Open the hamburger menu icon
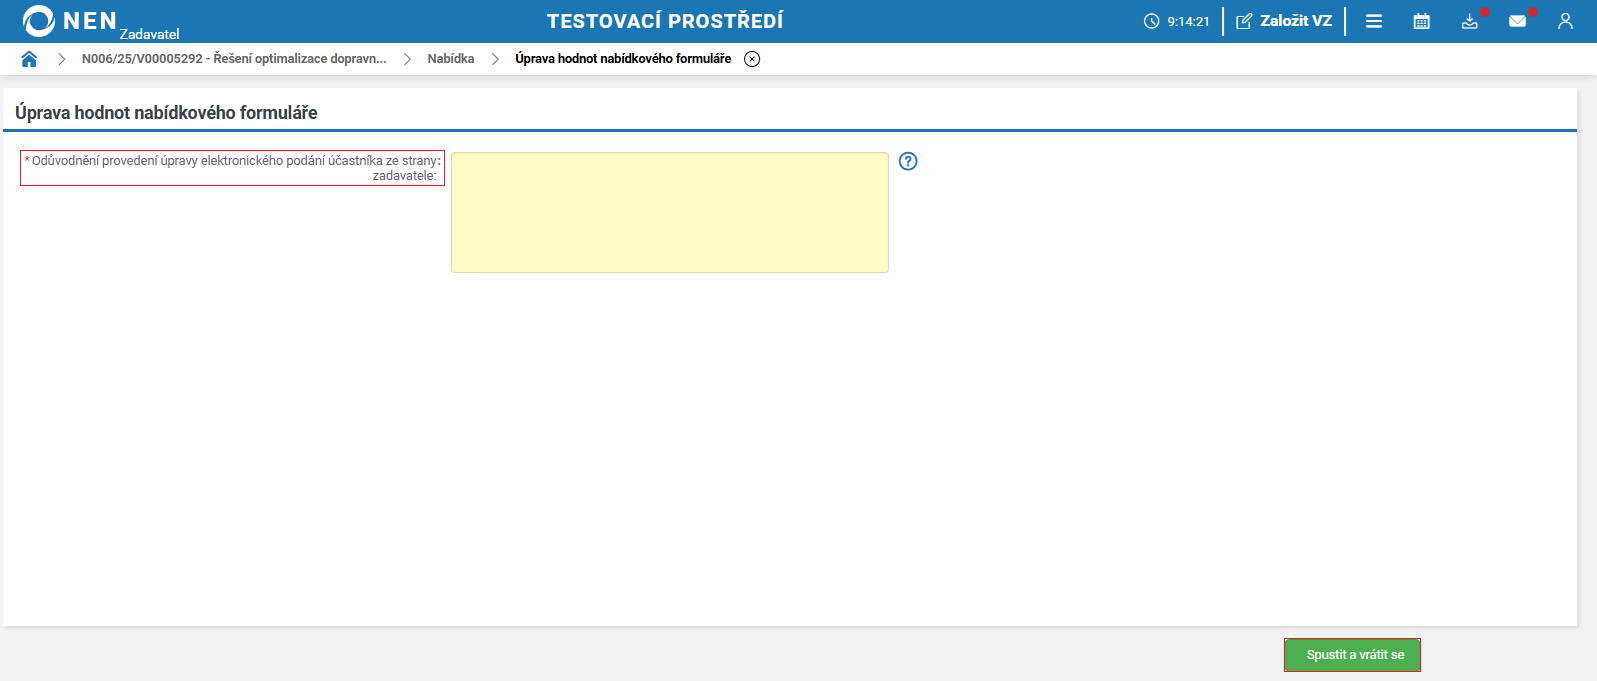1597x681 pixels. pyautogui.click(x=1374, y=21)
